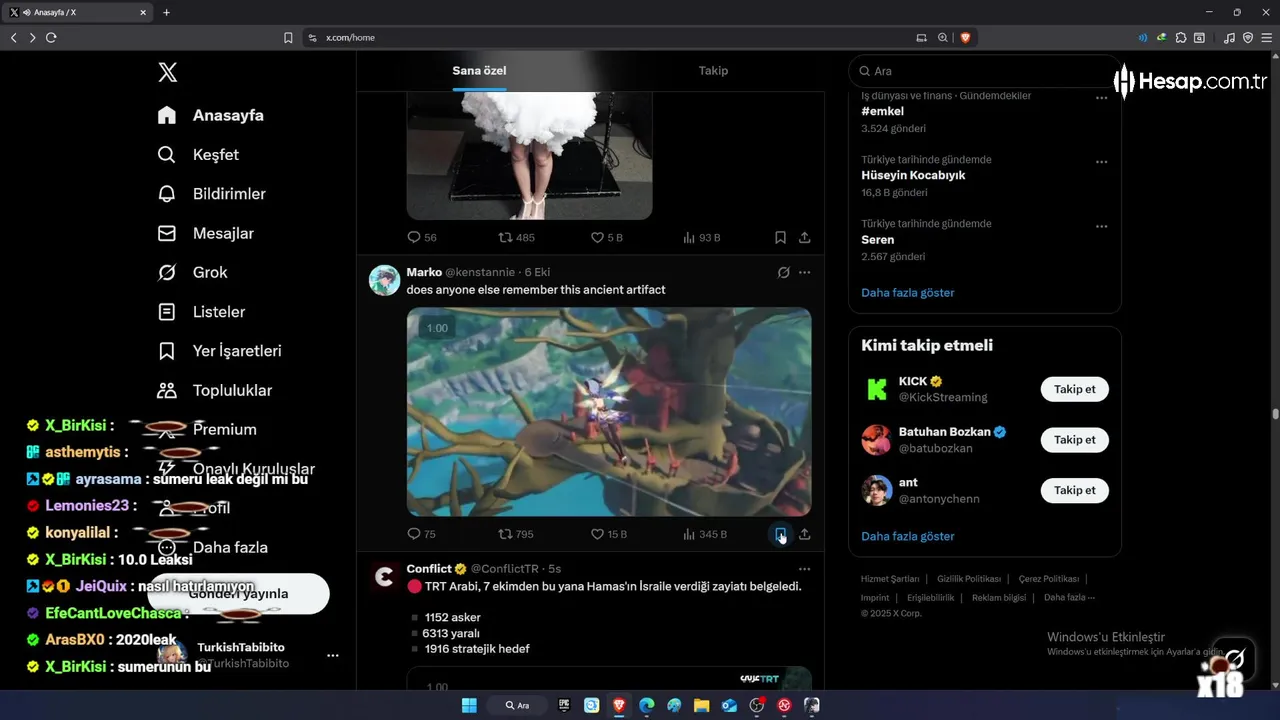Open the #emkel trending topic
1280x720 pixels.
(882, 112)
